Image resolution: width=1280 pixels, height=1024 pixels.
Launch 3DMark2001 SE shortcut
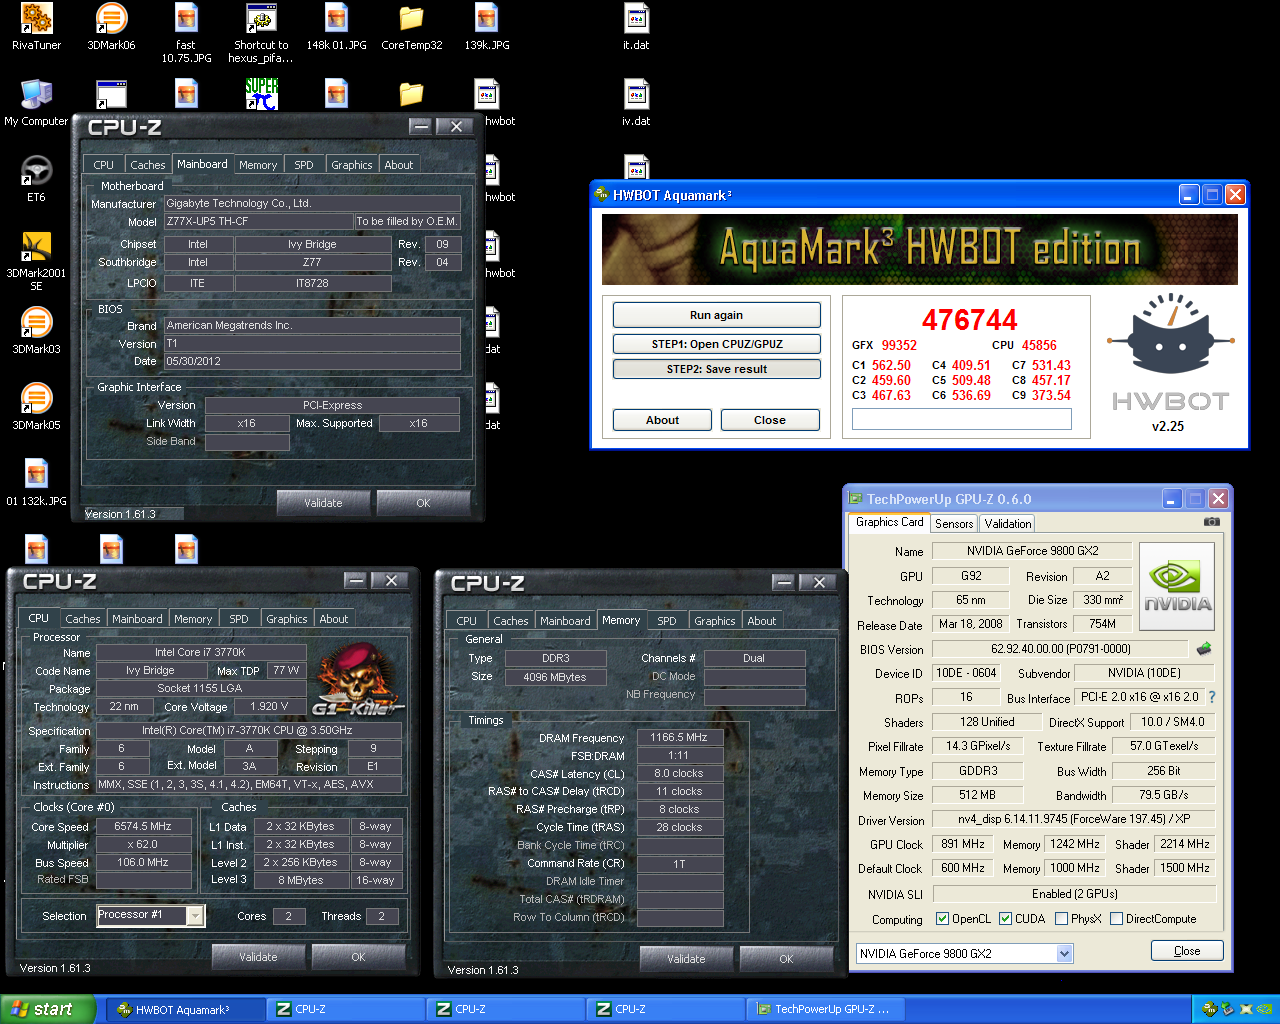click(x=36, y=261)
